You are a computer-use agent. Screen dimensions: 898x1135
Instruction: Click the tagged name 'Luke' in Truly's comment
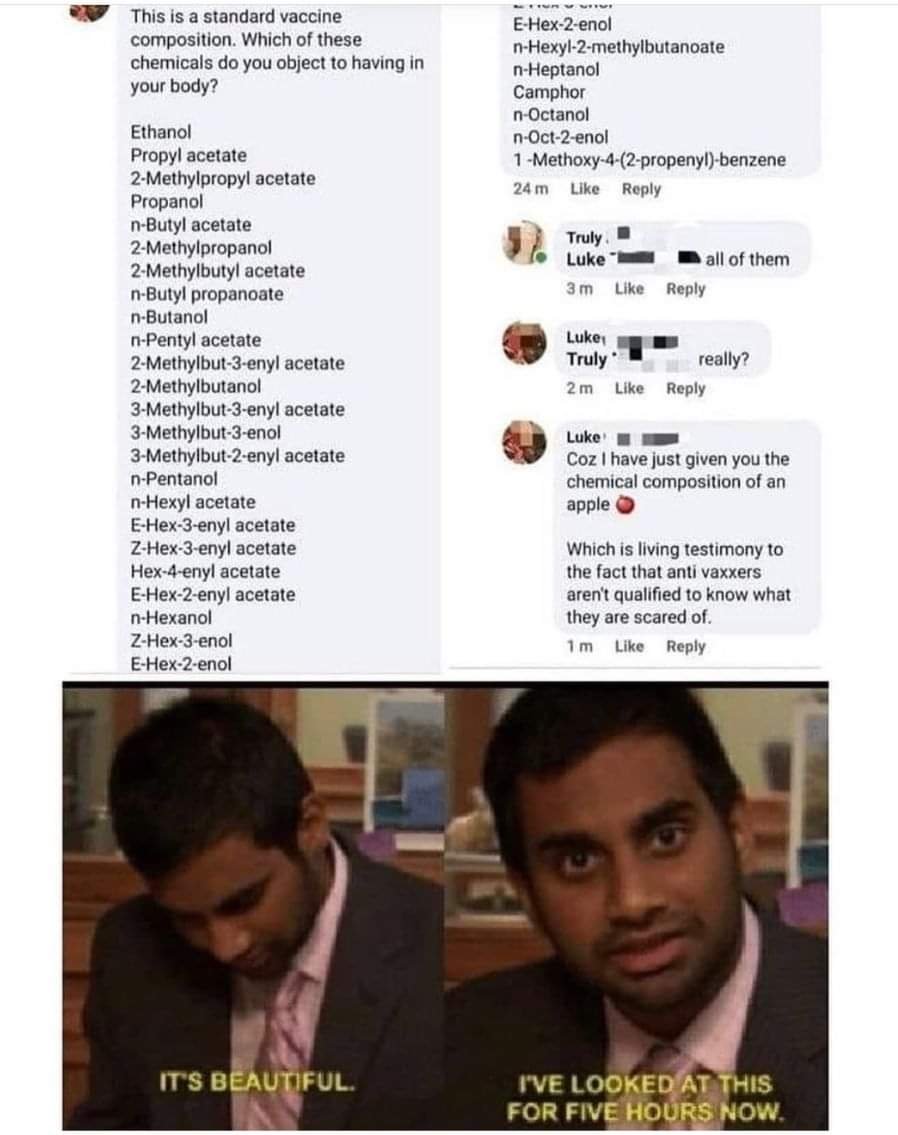[x=585, y=259]
